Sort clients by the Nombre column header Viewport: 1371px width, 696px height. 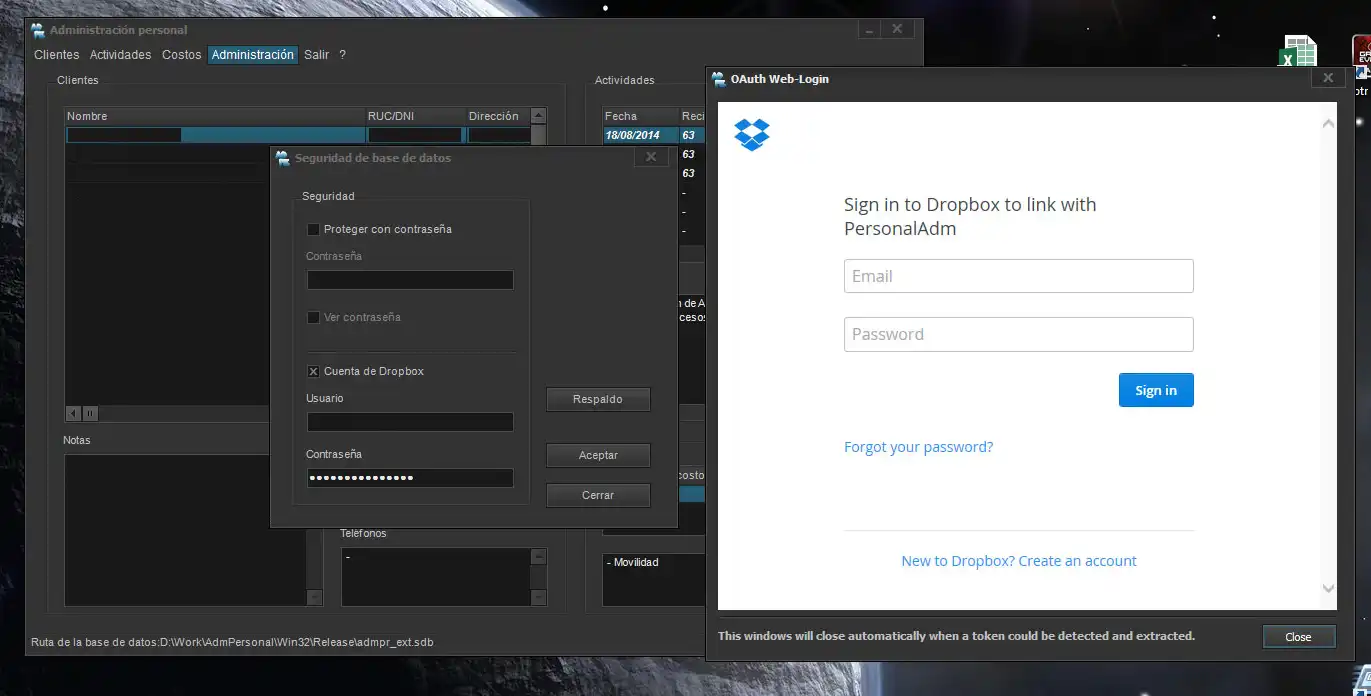215,116
